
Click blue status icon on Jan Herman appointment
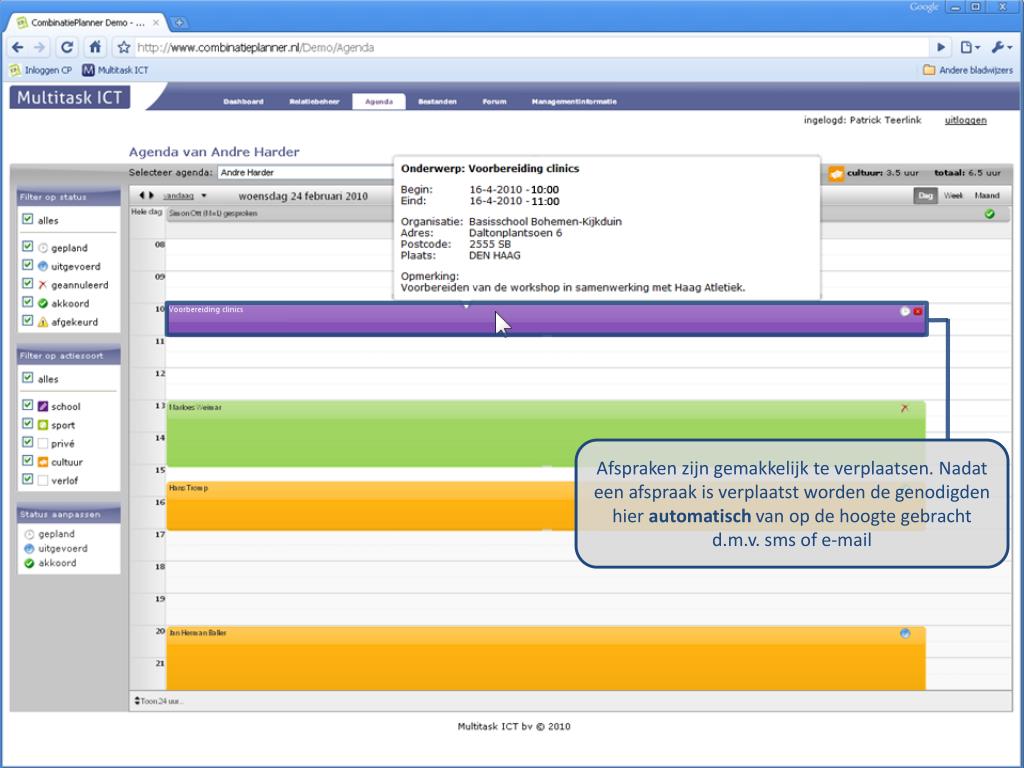point(905,633)
